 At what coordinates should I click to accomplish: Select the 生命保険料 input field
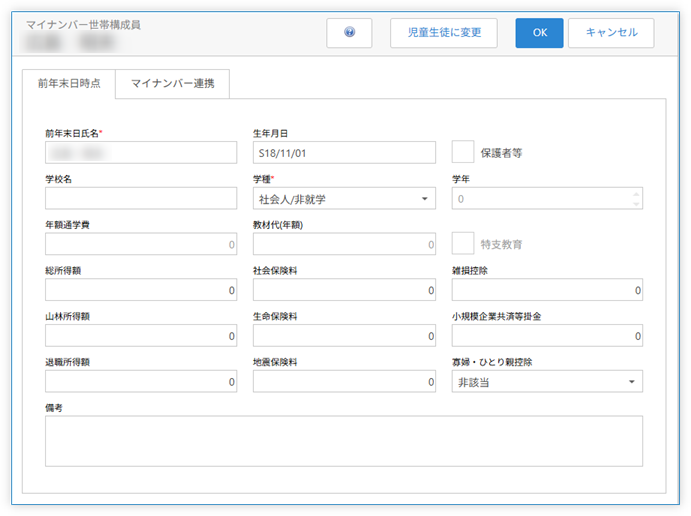tap(344, 336)
